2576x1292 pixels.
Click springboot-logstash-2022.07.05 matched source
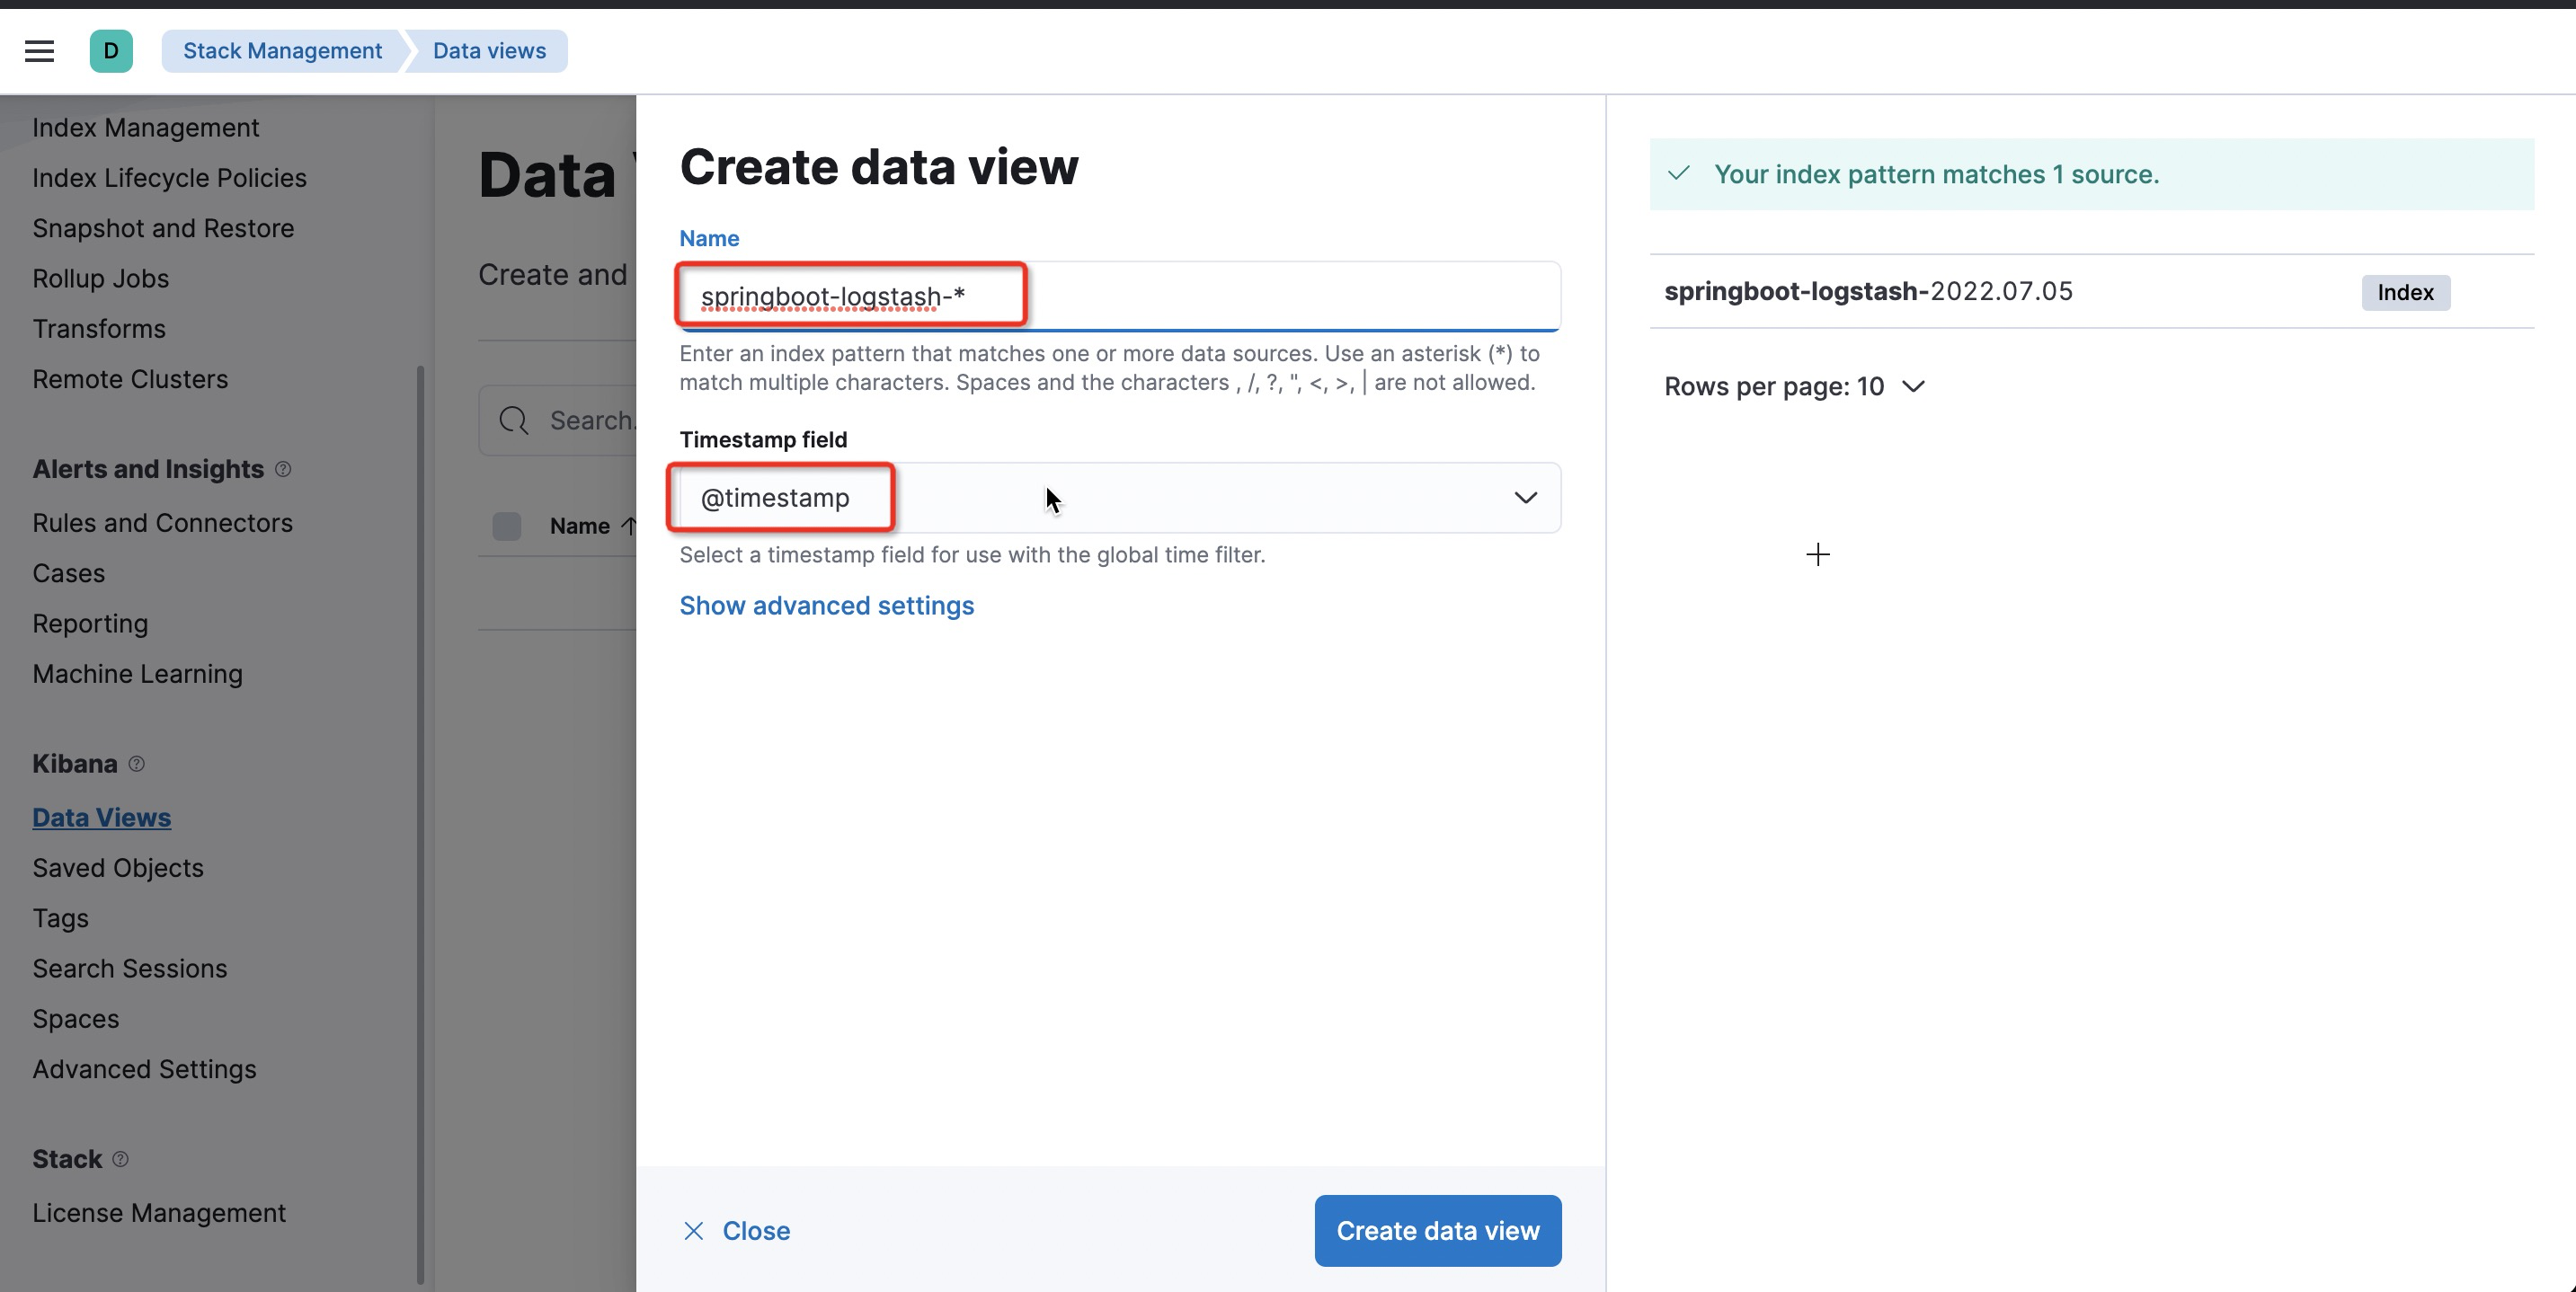pos(1868,292)
